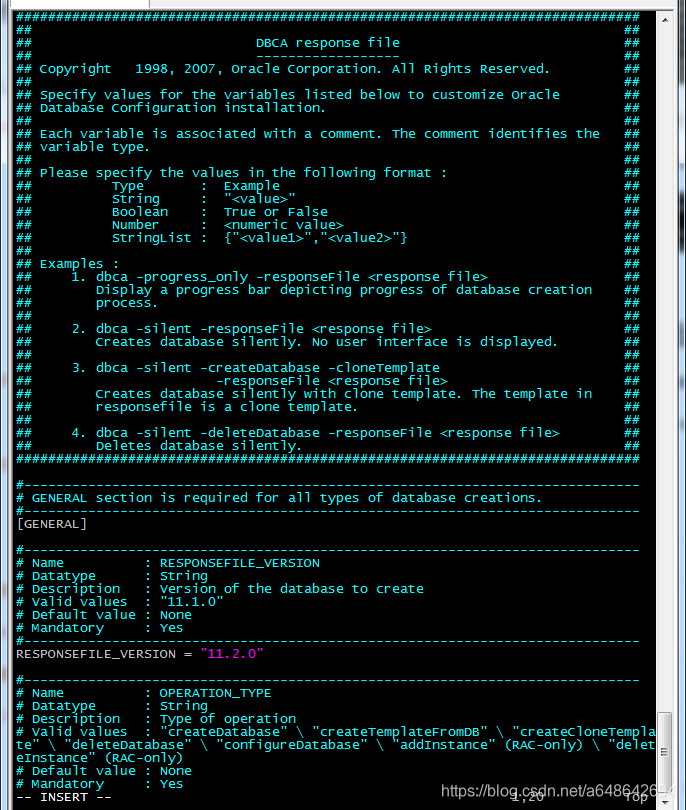Viewport: 686px width, 810px height.
Task: Click the 'Name : OPERATION_TYPE' comment line
Action: [144, 693]
